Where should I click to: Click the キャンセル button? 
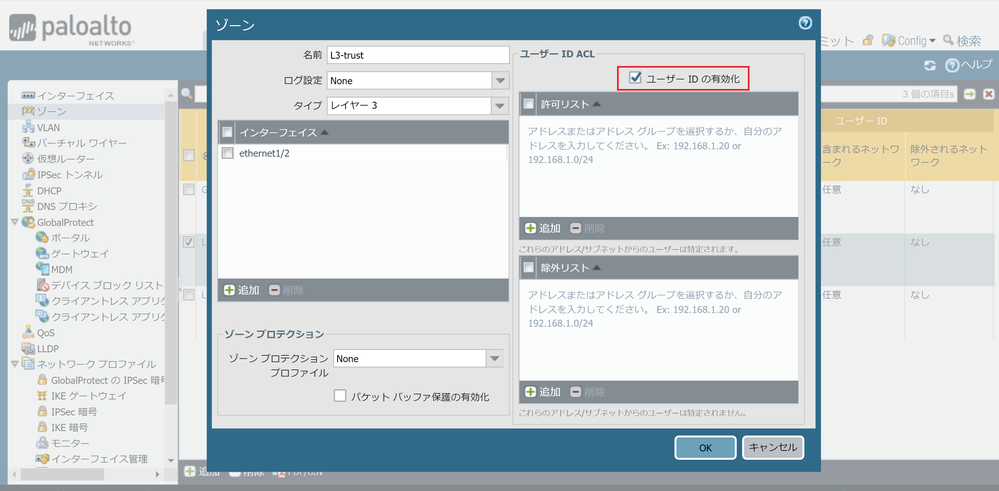[773, 448]
